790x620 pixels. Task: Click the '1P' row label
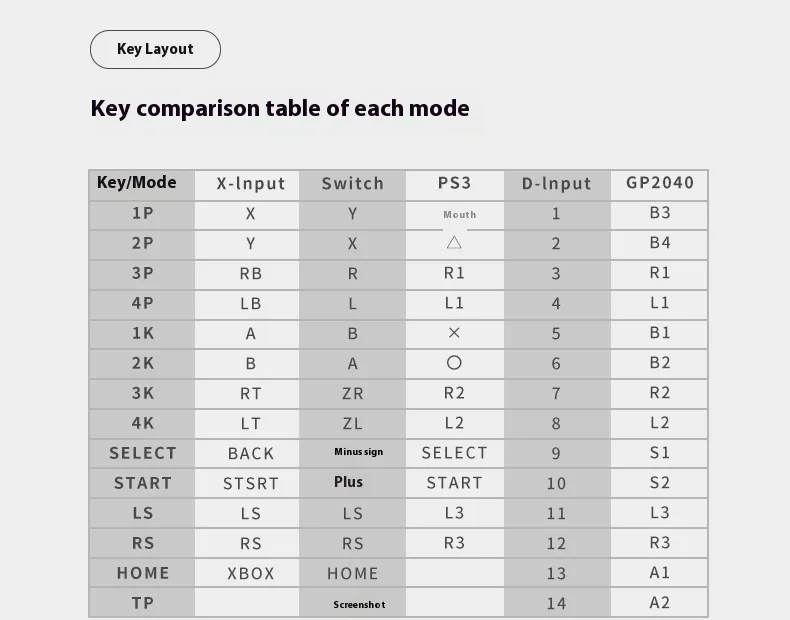(x=143, y=213)
